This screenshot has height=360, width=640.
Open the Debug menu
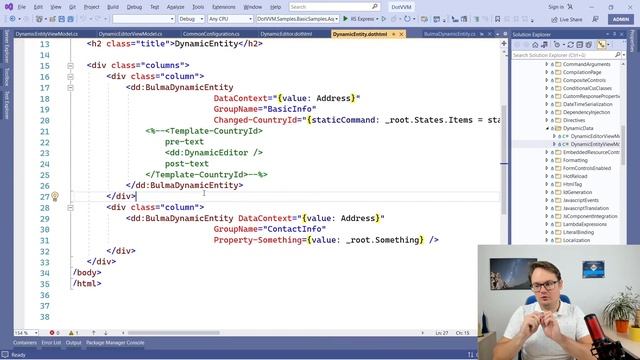tap(134, 7)
